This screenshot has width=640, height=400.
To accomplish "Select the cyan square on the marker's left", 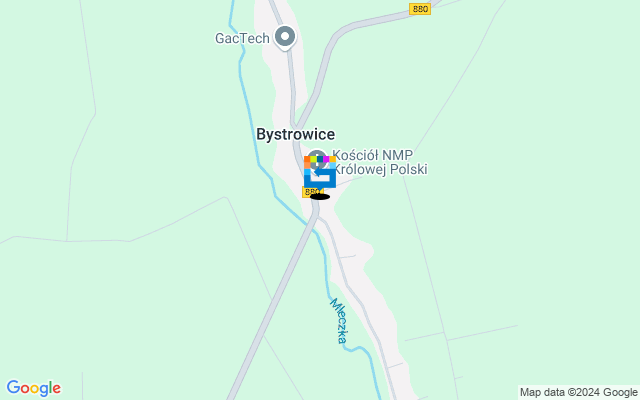I will (307, 172).
